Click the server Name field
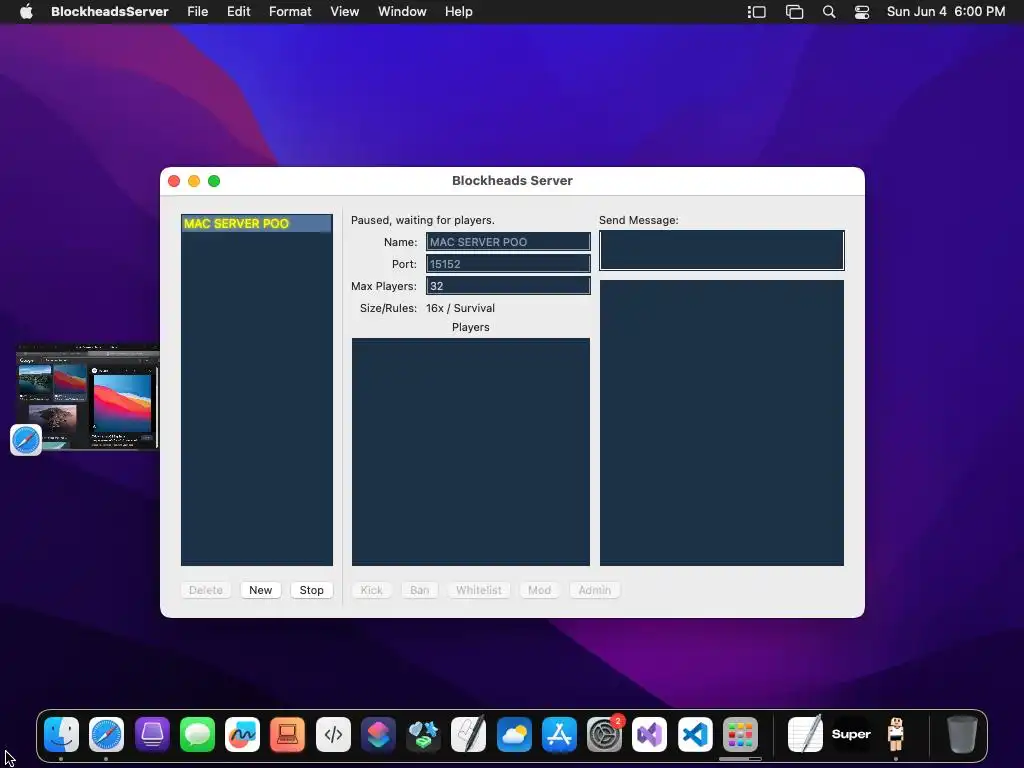 [508, 242]
